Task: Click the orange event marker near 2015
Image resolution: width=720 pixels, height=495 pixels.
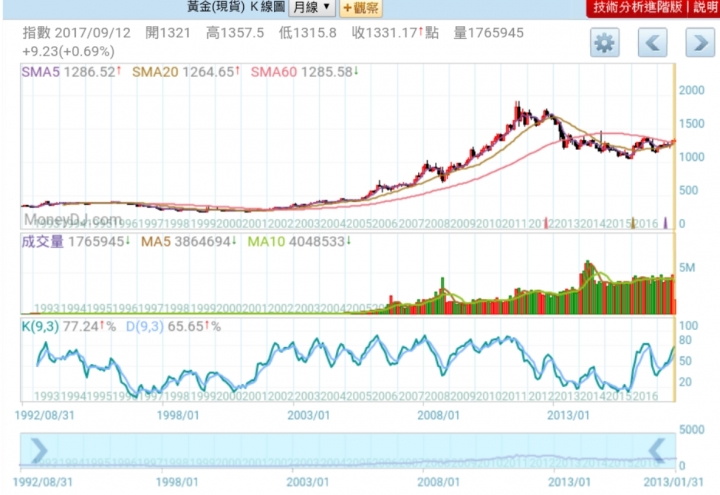Action: [x=633, y=223]
